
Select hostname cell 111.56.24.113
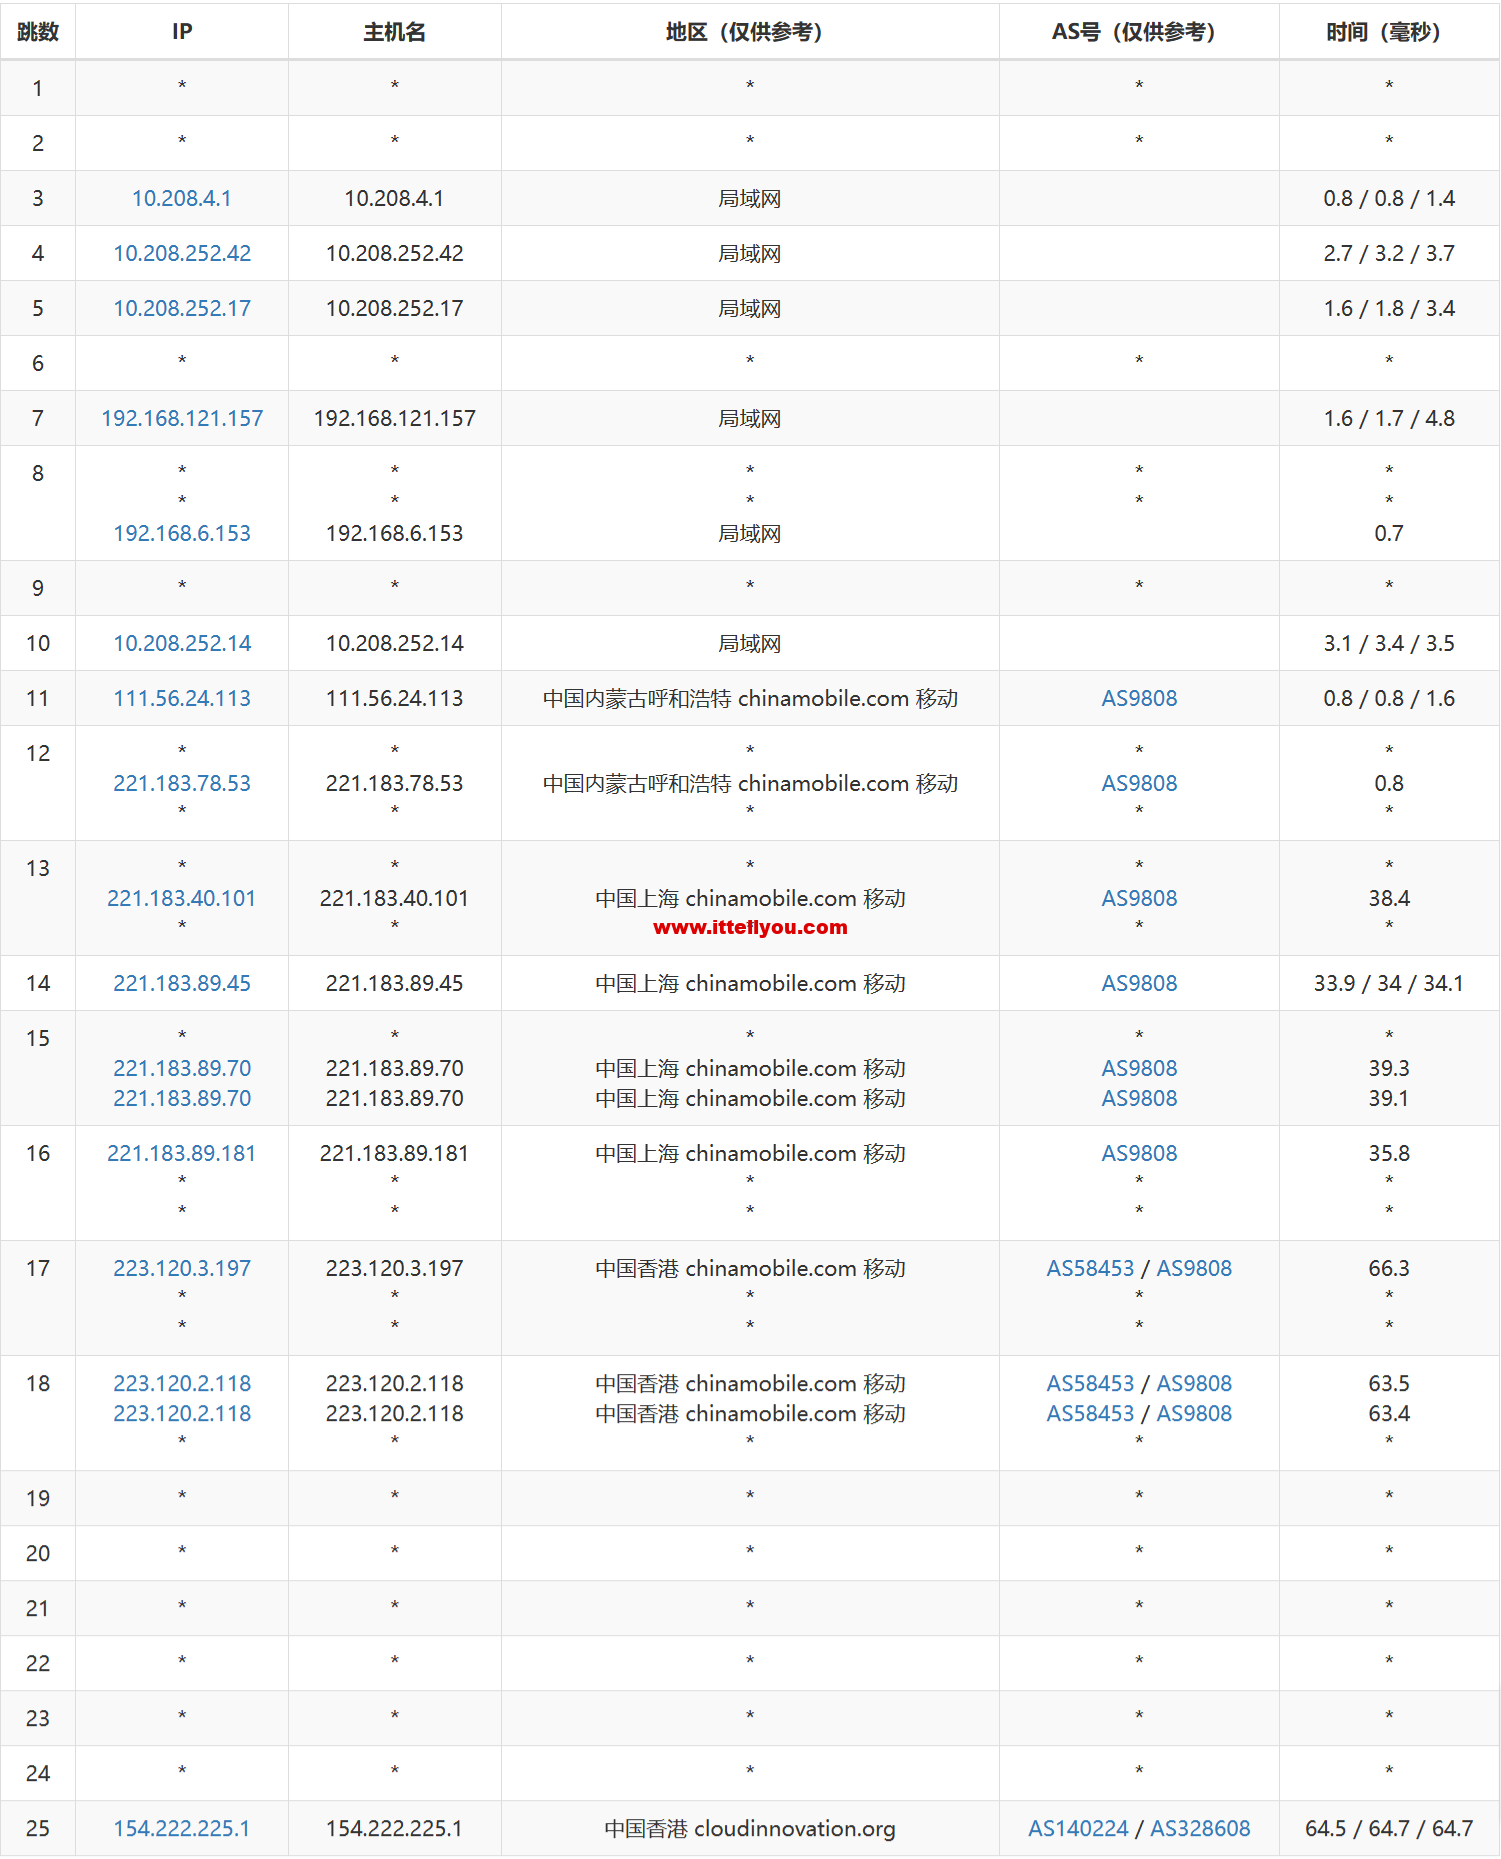pyautogui.click(x=394, y=698)
